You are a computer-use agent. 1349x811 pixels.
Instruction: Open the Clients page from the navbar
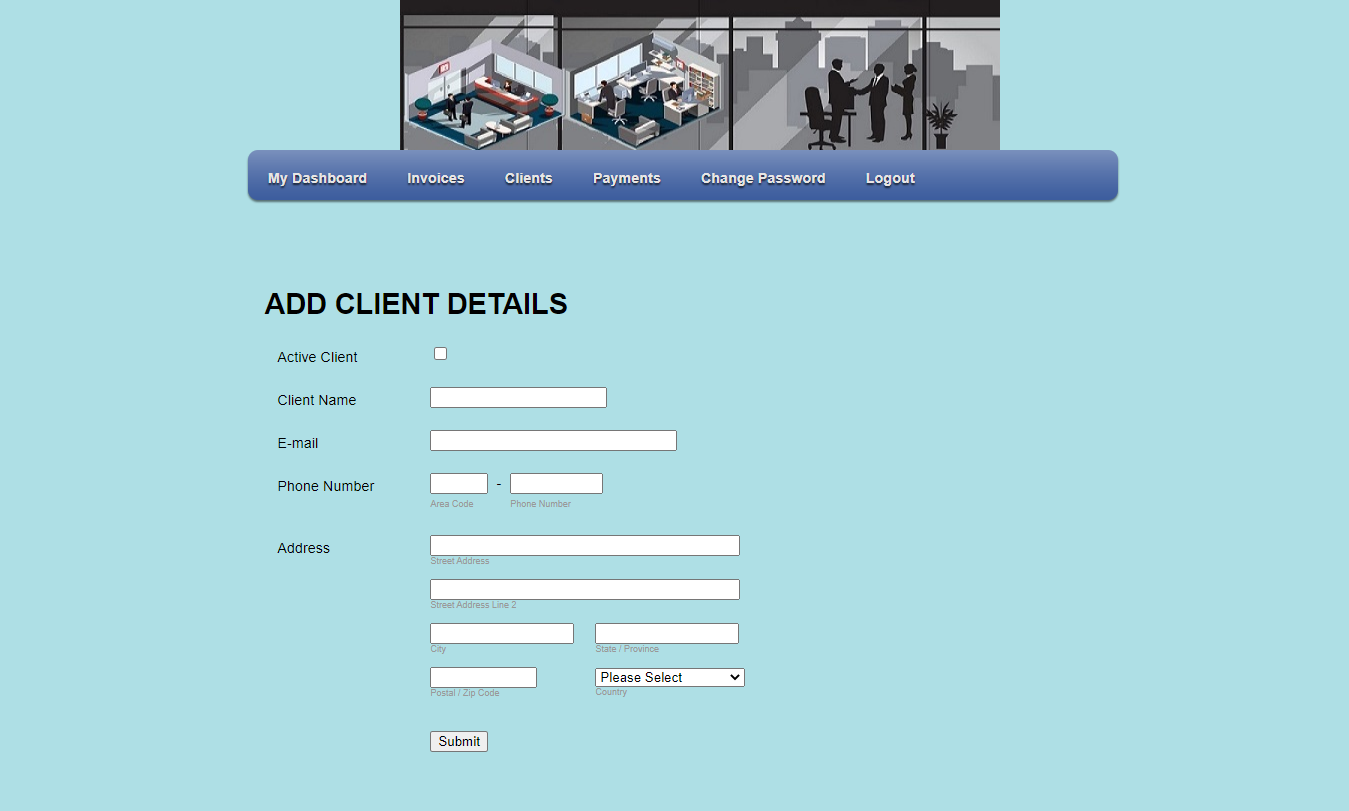click(x=528, y=178)
